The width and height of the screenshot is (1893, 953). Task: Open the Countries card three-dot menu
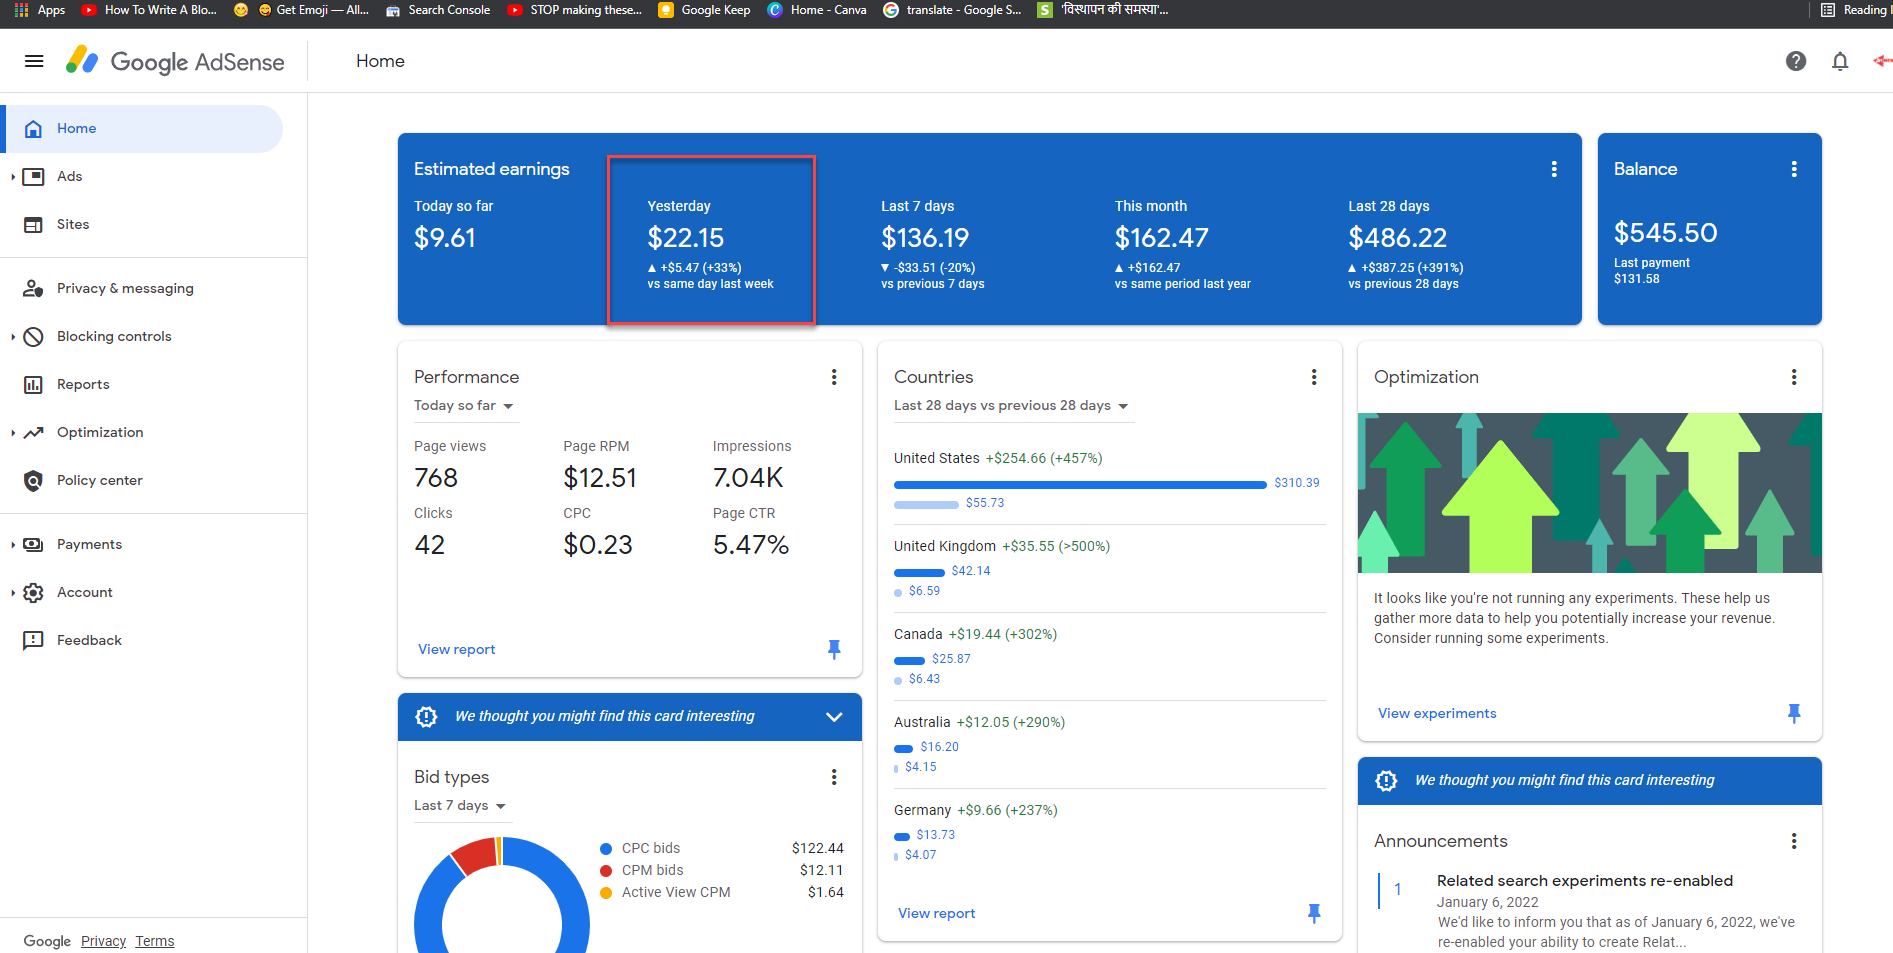pyautogui.click(x=1314, y=377)
